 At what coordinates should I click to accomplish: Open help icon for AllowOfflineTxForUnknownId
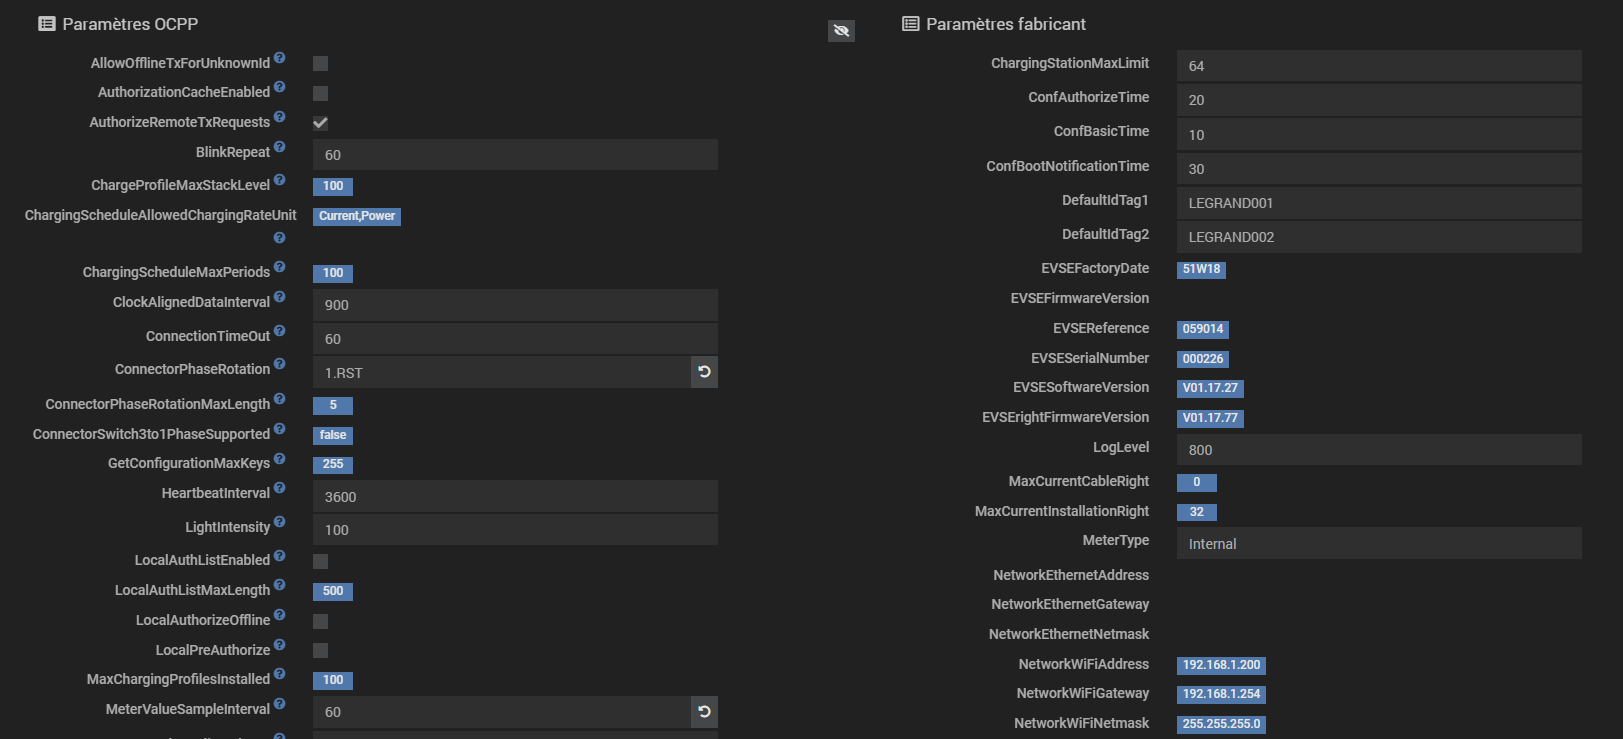280,58
